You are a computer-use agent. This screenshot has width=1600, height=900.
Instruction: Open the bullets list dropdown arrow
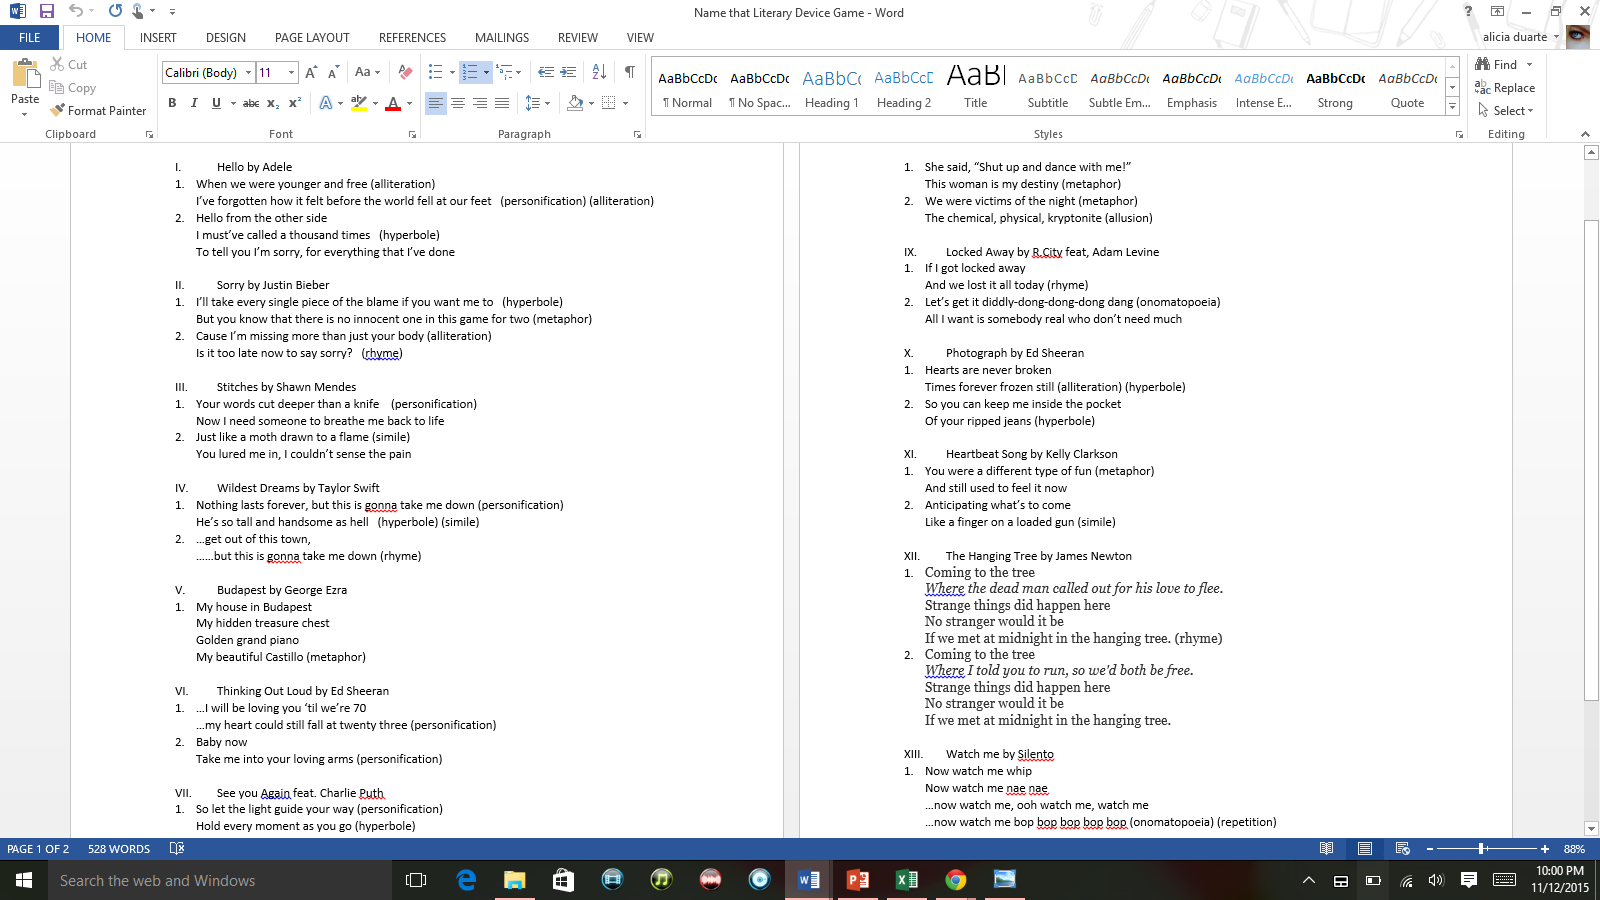pos(452,72)
